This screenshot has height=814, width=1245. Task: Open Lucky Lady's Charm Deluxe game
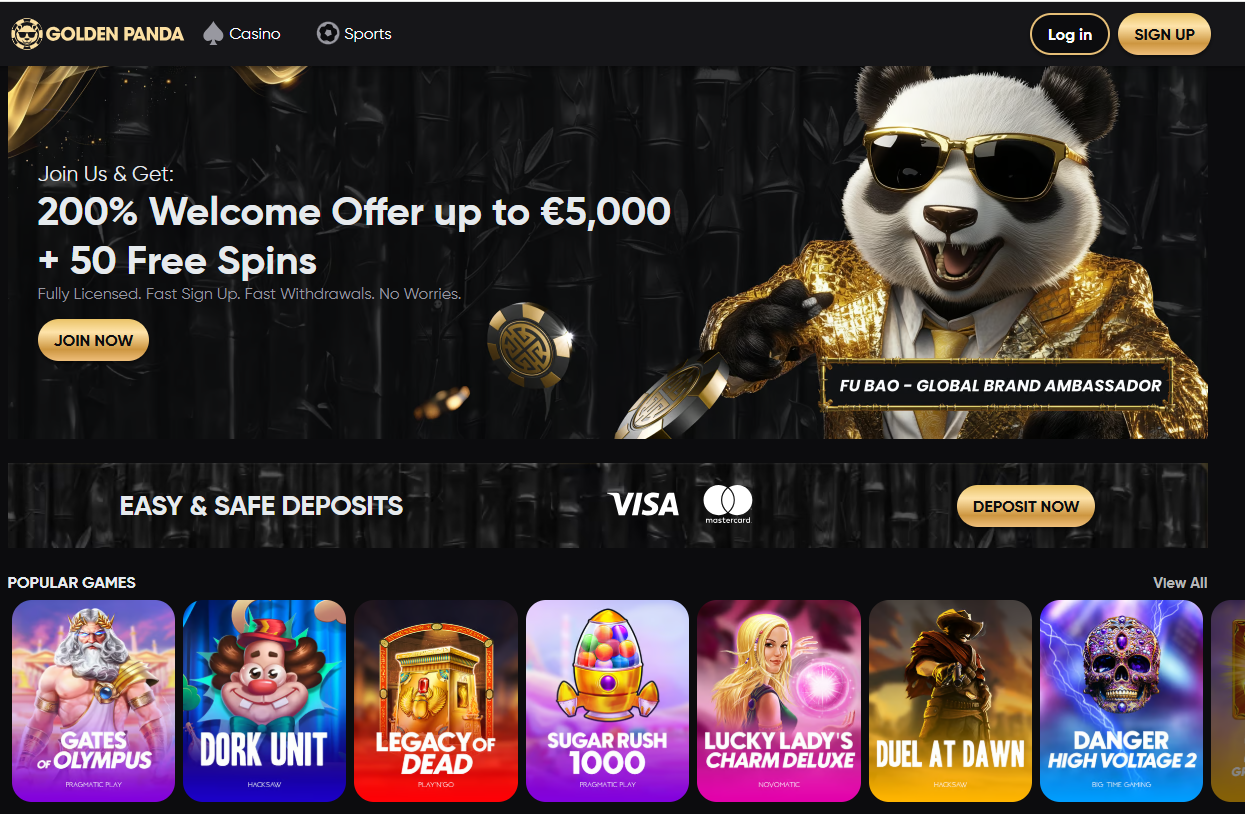pyautogui.click(x=779, y=701)
